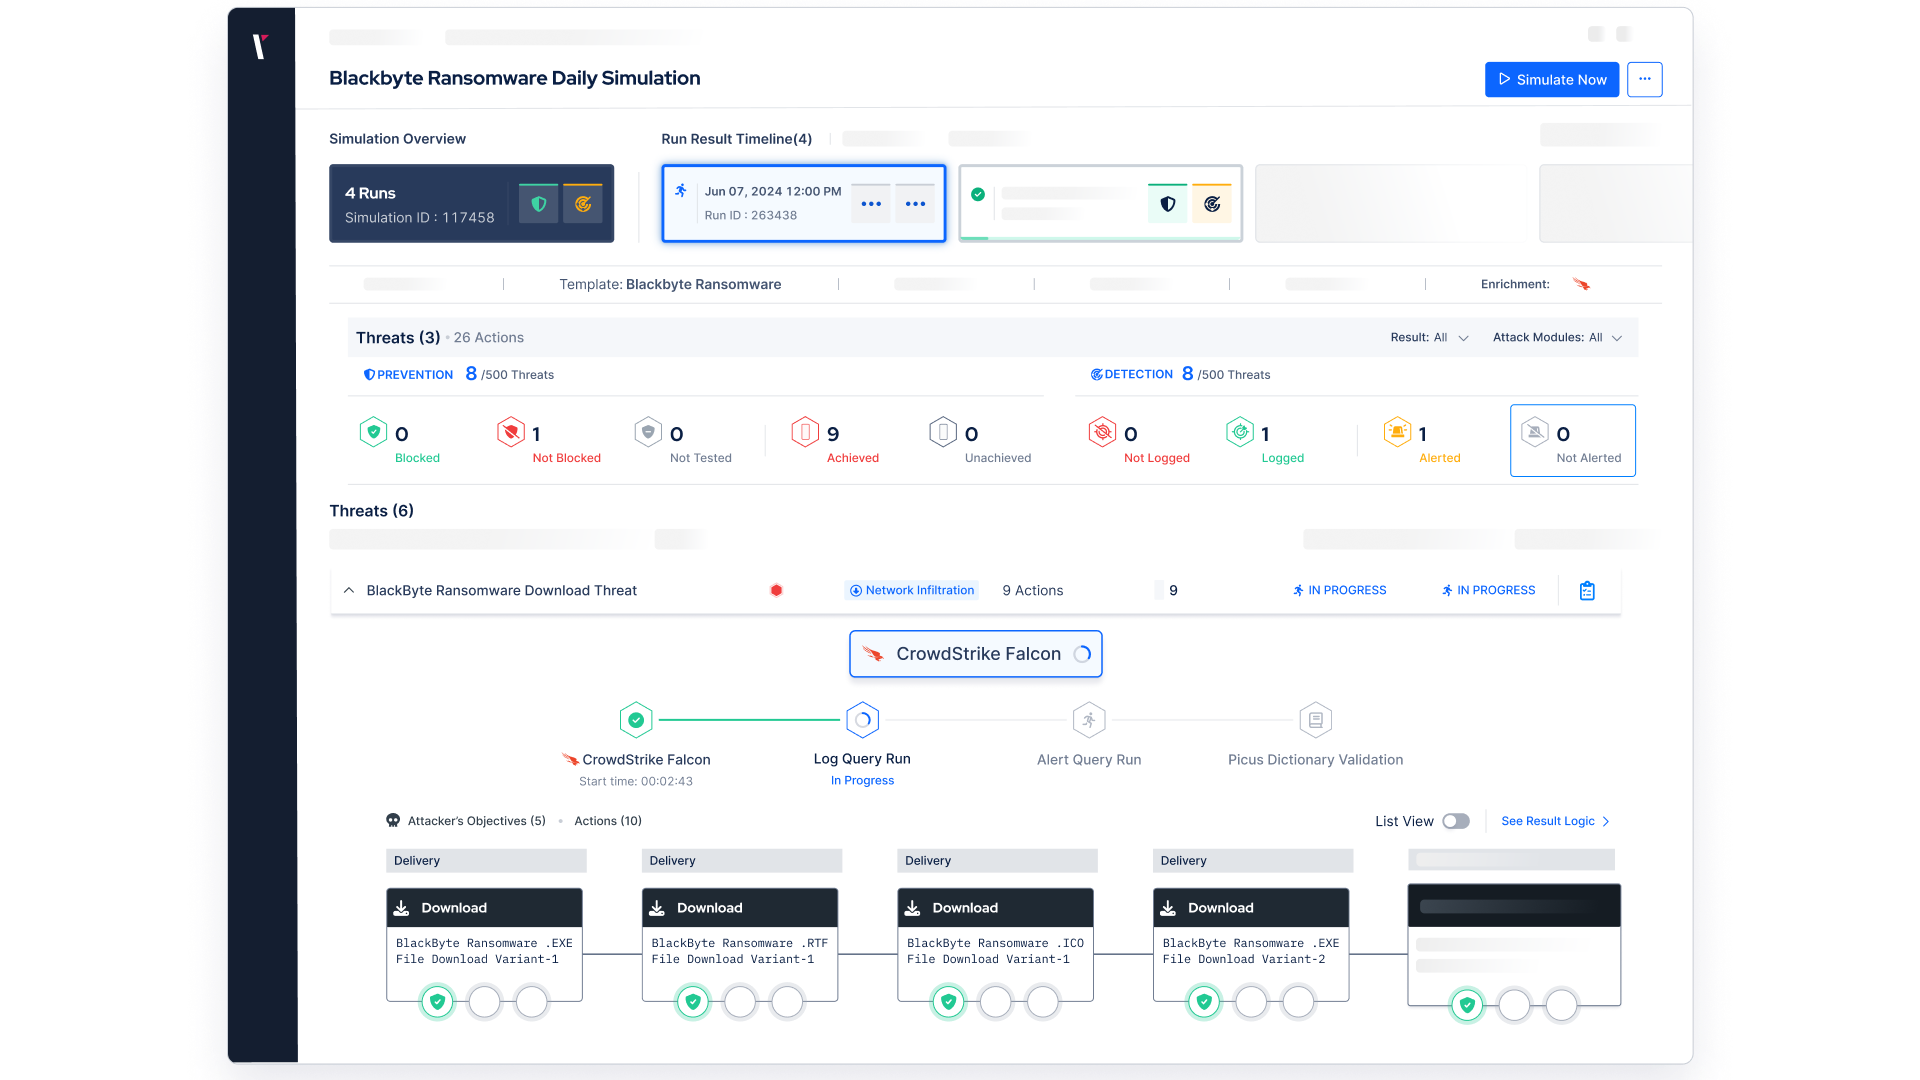Toggle the List View switch
Screen dimensions: 1920x1080
click(x=1455, y=820)
